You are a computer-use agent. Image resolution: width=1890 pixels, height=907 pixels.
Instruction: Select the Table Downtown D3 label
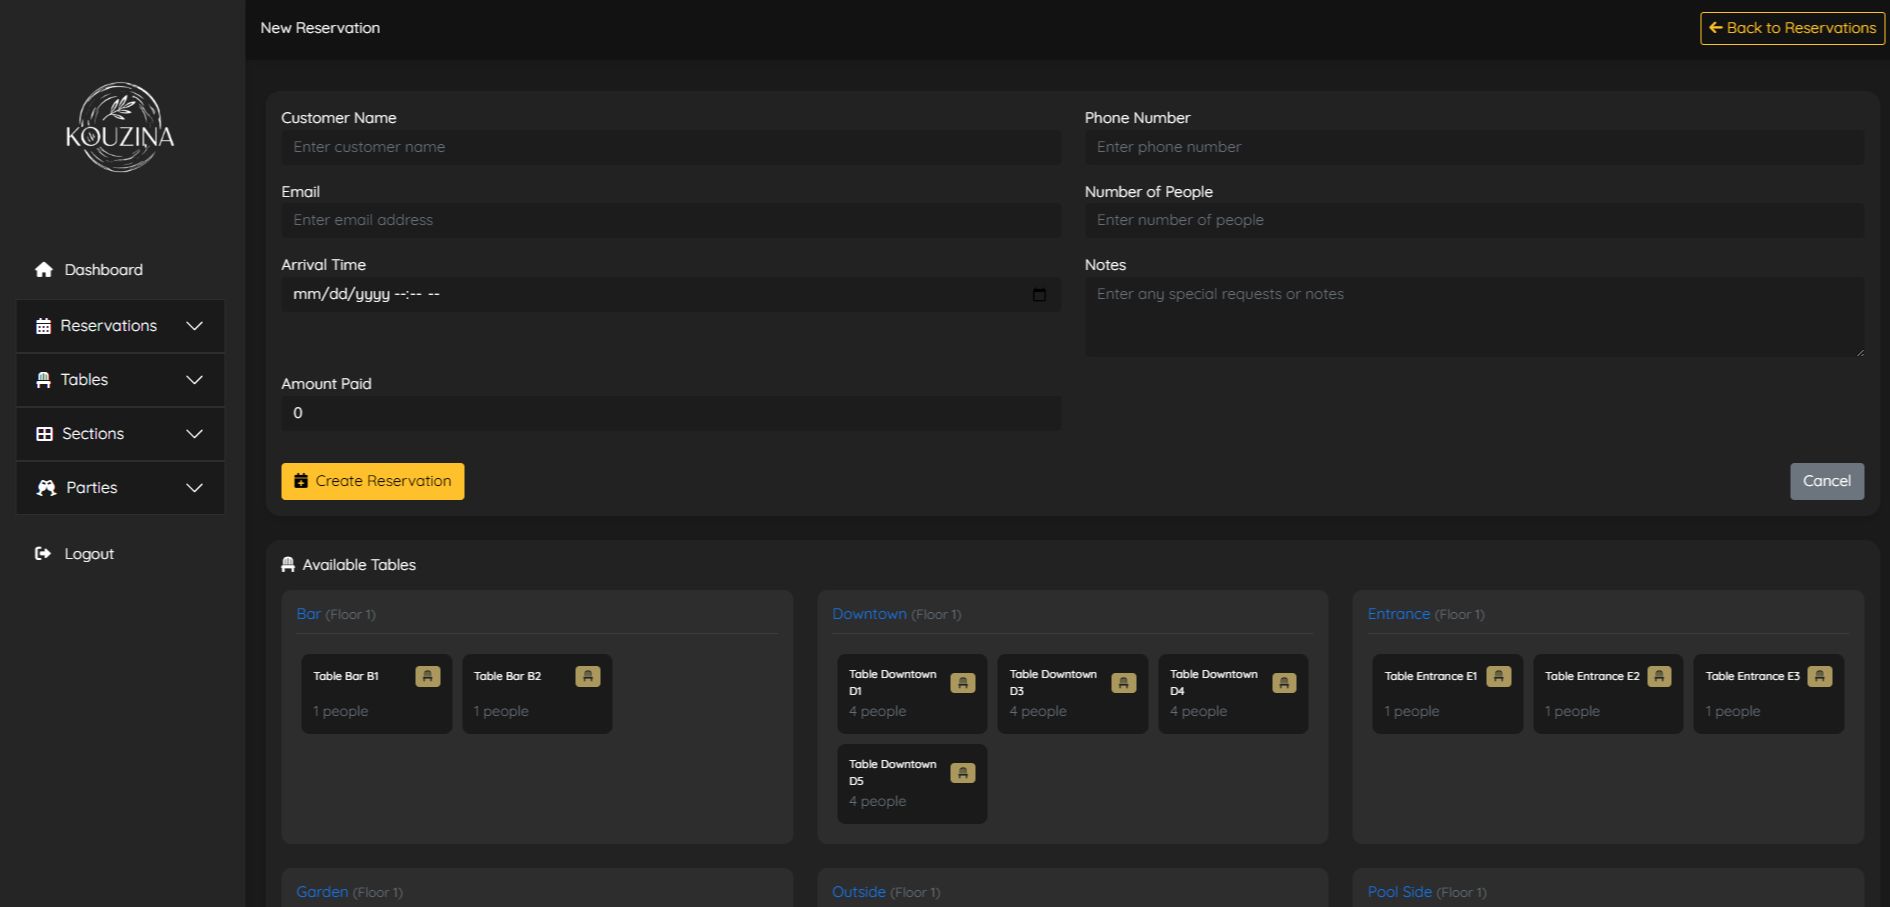coord(1053,683)
